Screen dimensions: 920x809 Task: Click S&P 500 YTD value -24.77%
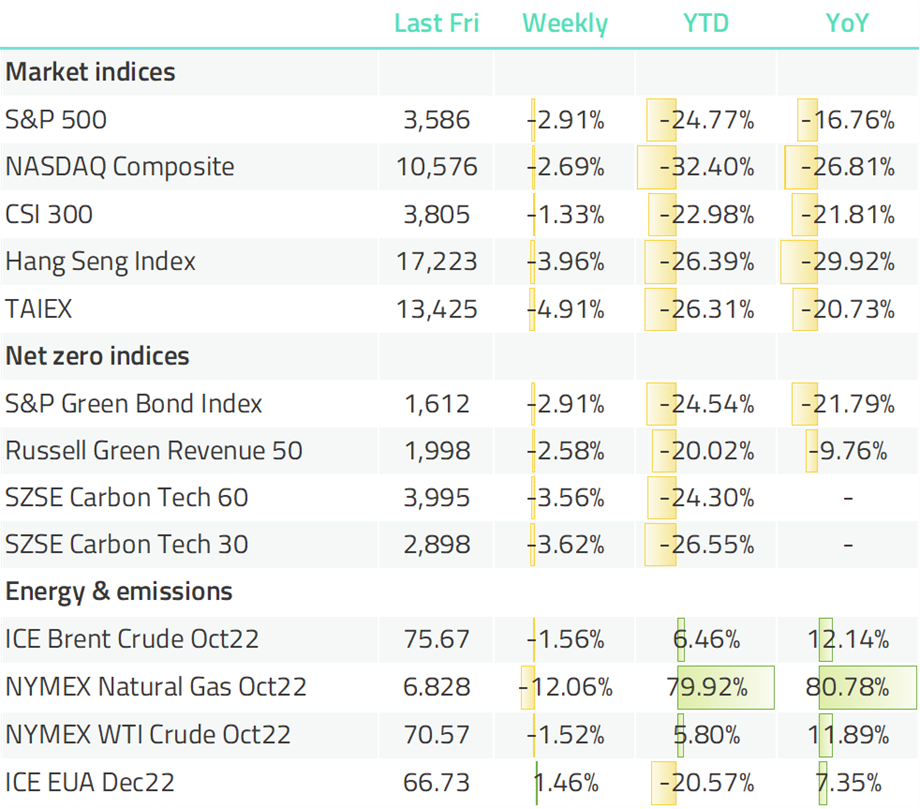(706, 120)
